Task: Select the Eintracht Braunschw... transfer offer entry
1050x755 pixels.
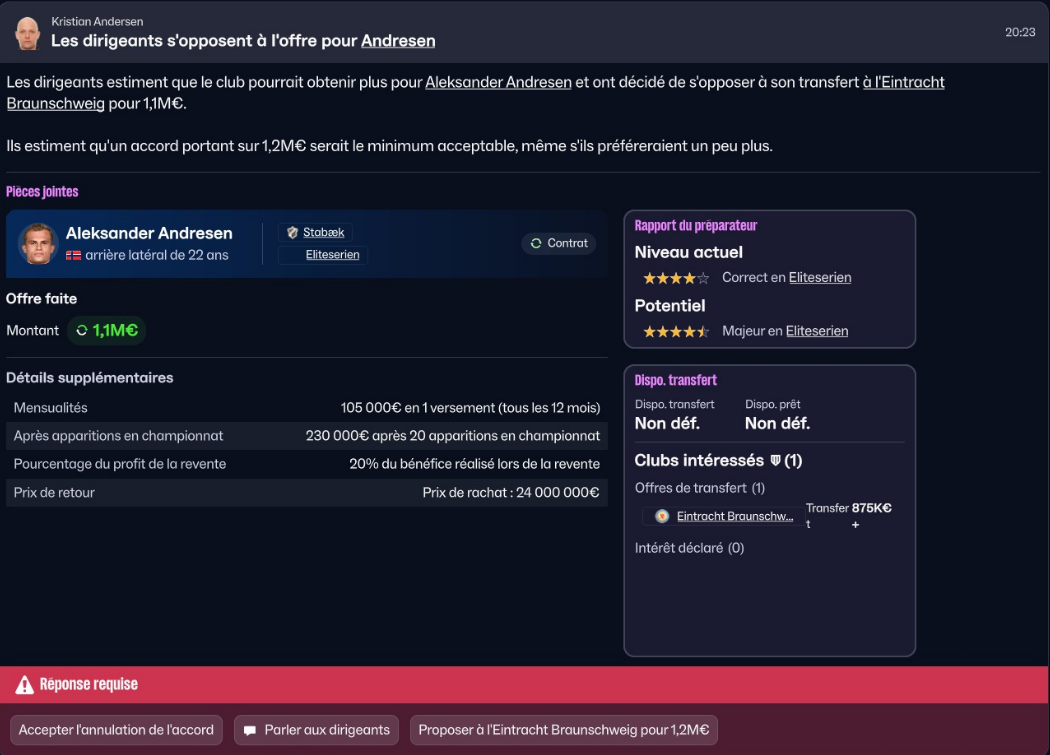Action: (x=734, y=516)
